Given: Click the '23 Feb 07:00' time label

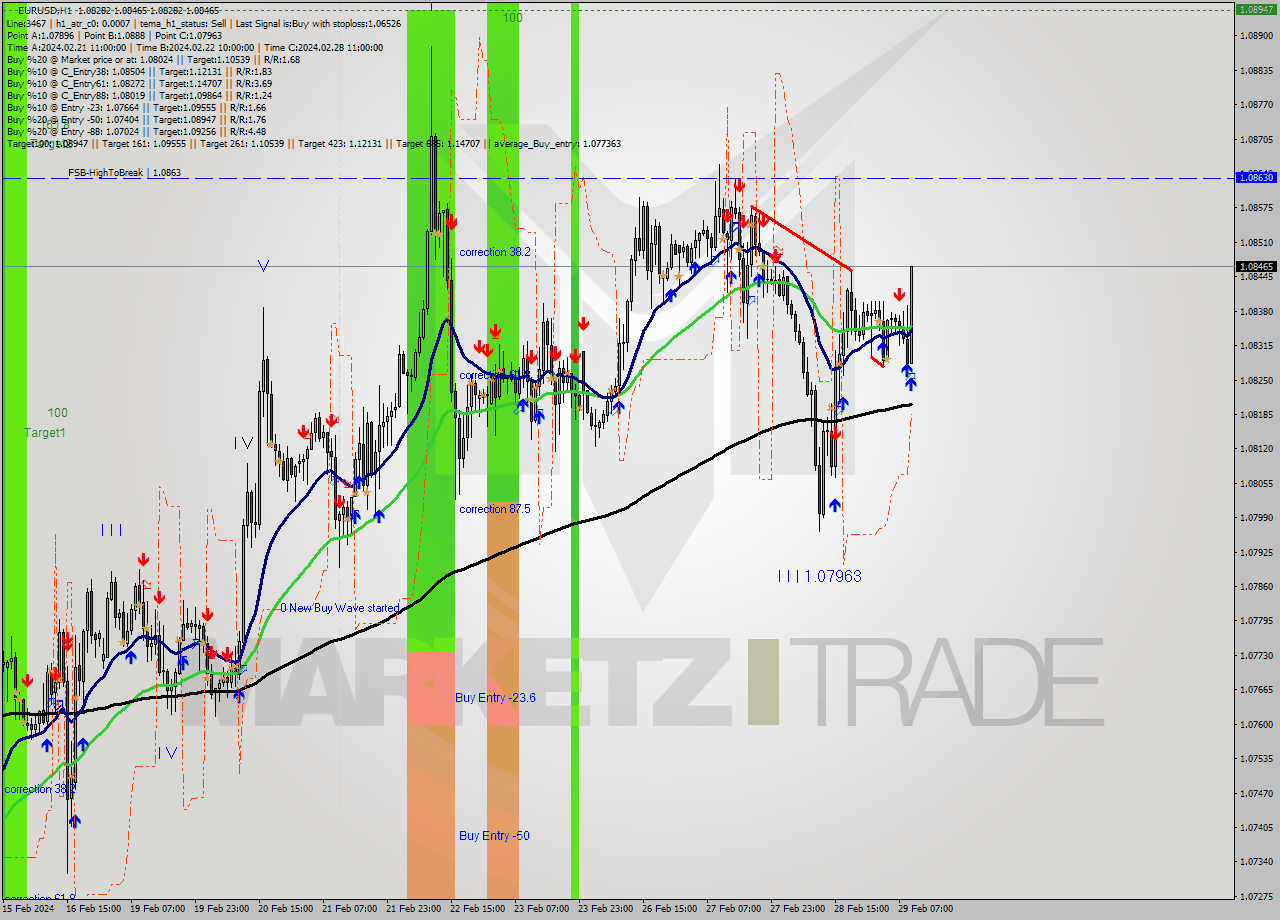Looking at the screenshot, I should (x=541, y=910).
